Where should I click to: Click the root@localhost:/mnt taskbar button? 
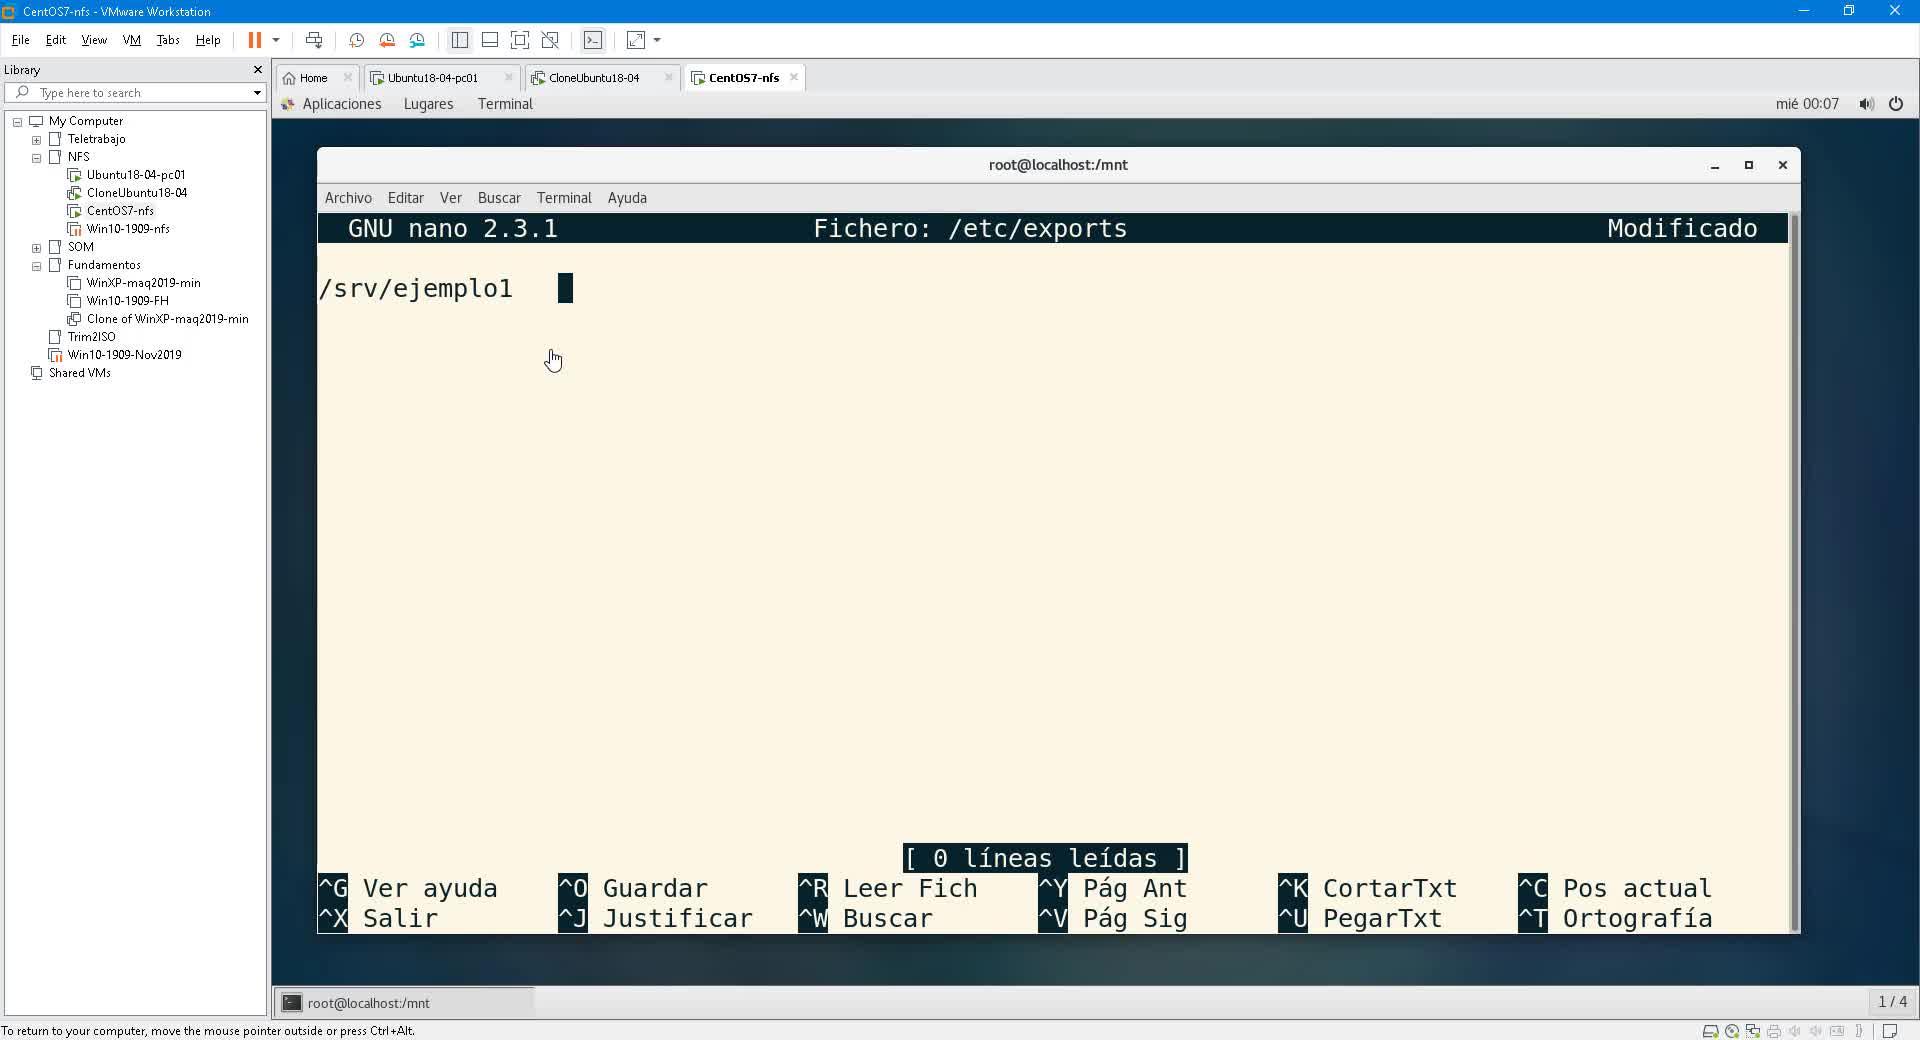point(405,1003)
